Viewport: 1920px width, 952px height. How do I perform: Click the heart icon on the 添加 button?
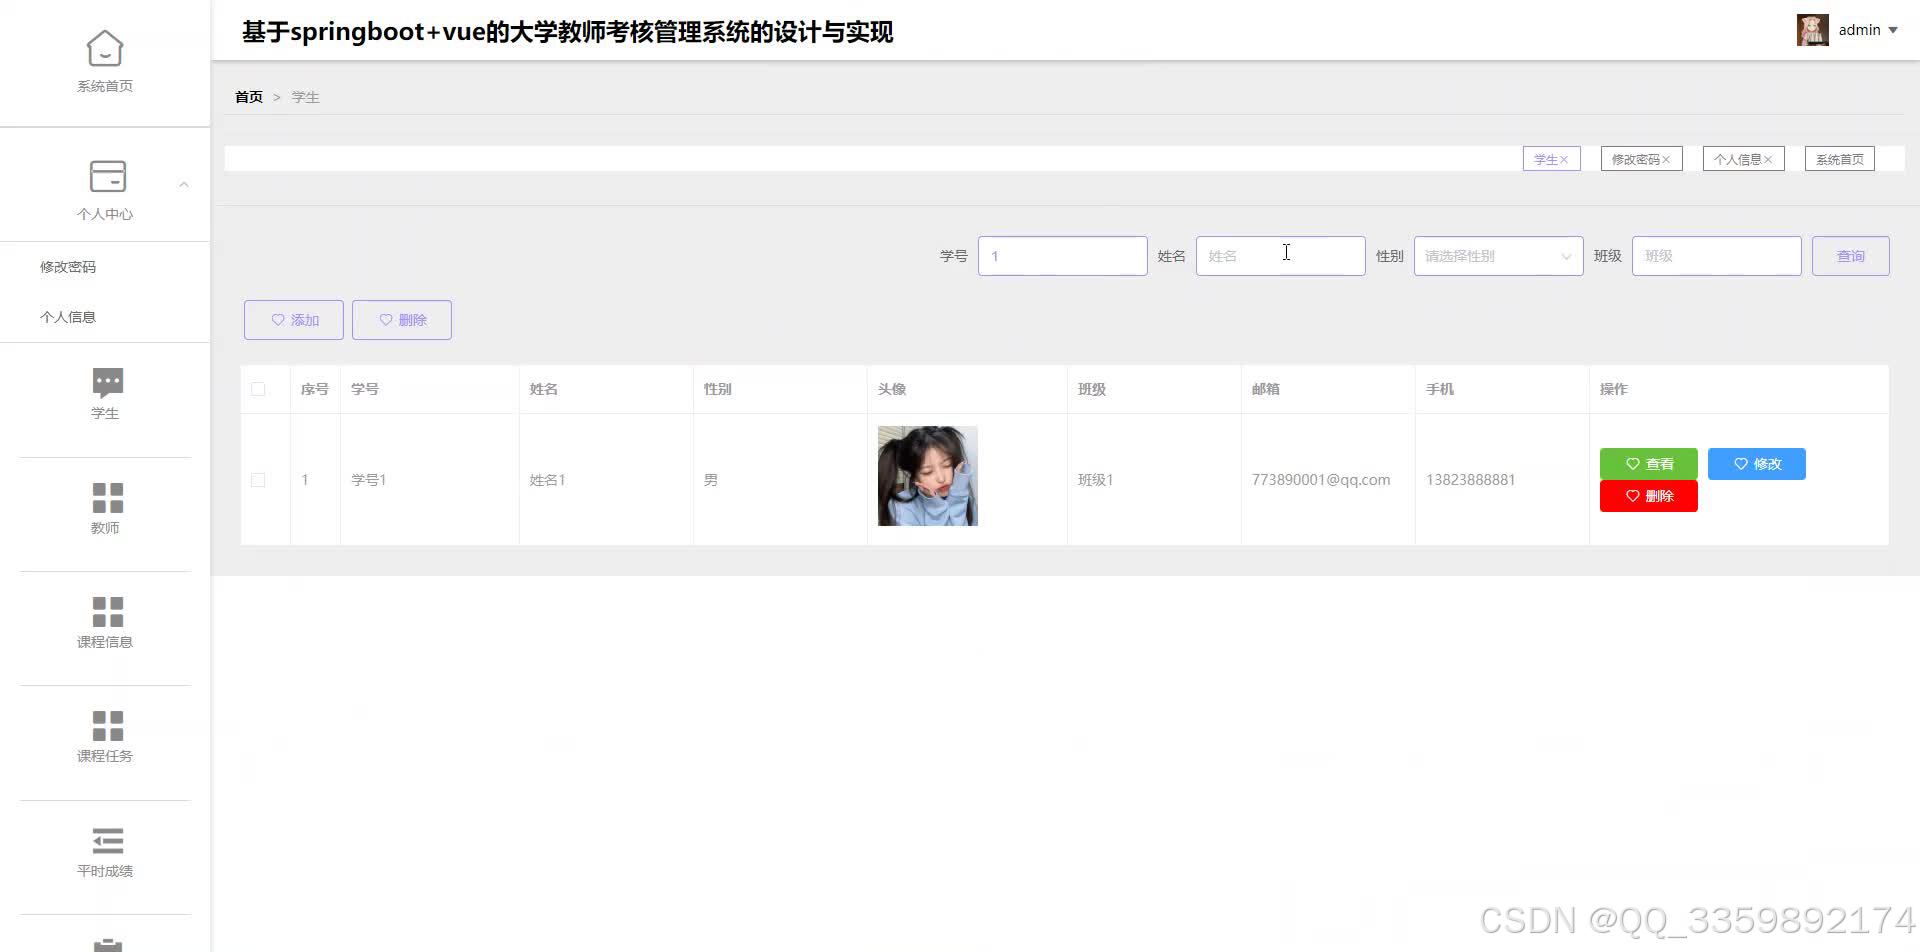click(x=278, y=320)
